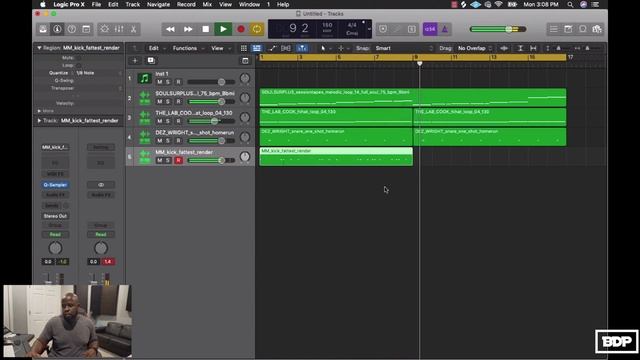The width and height of the screenshot is (640, 360).
Task: Show the Toolbar button in control bar
Action: 86,29
